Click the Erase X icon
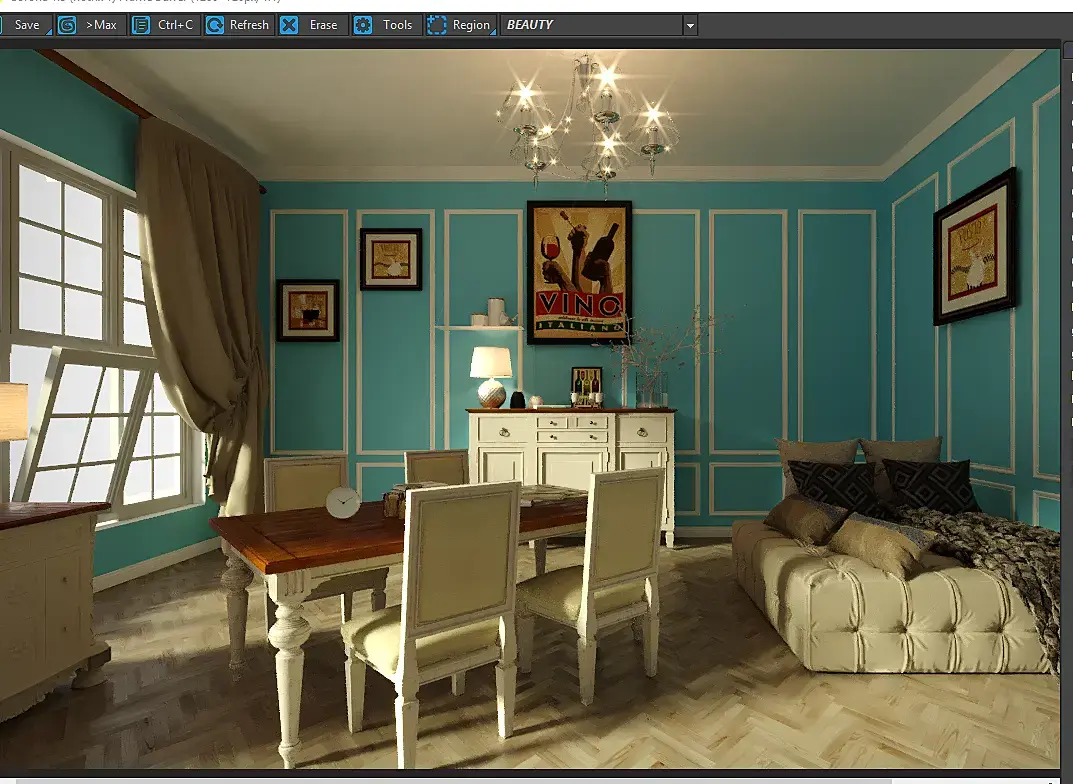 click(289, 25)
